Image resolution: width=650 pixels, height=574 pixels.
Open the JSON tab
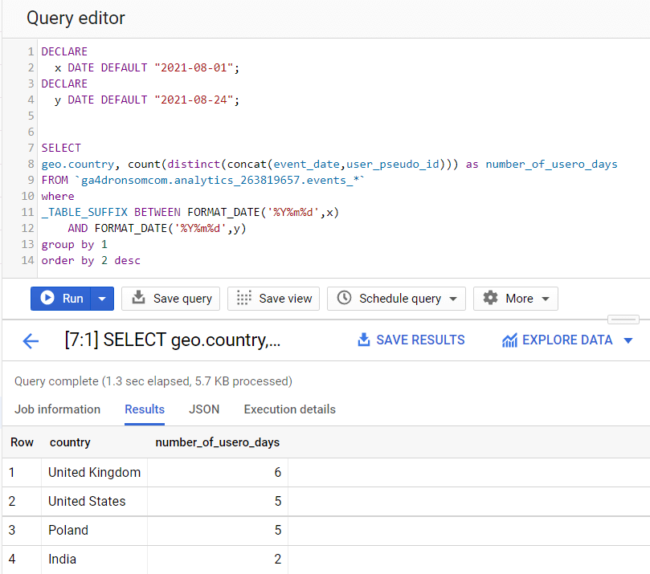(204, 409)
